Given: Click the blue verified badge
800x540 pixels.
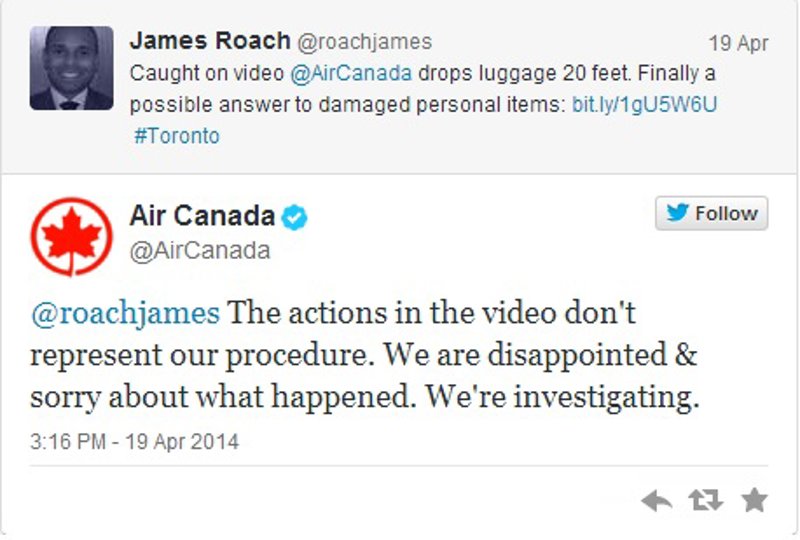Looking at the screenshot, I should tap(294, 217).
